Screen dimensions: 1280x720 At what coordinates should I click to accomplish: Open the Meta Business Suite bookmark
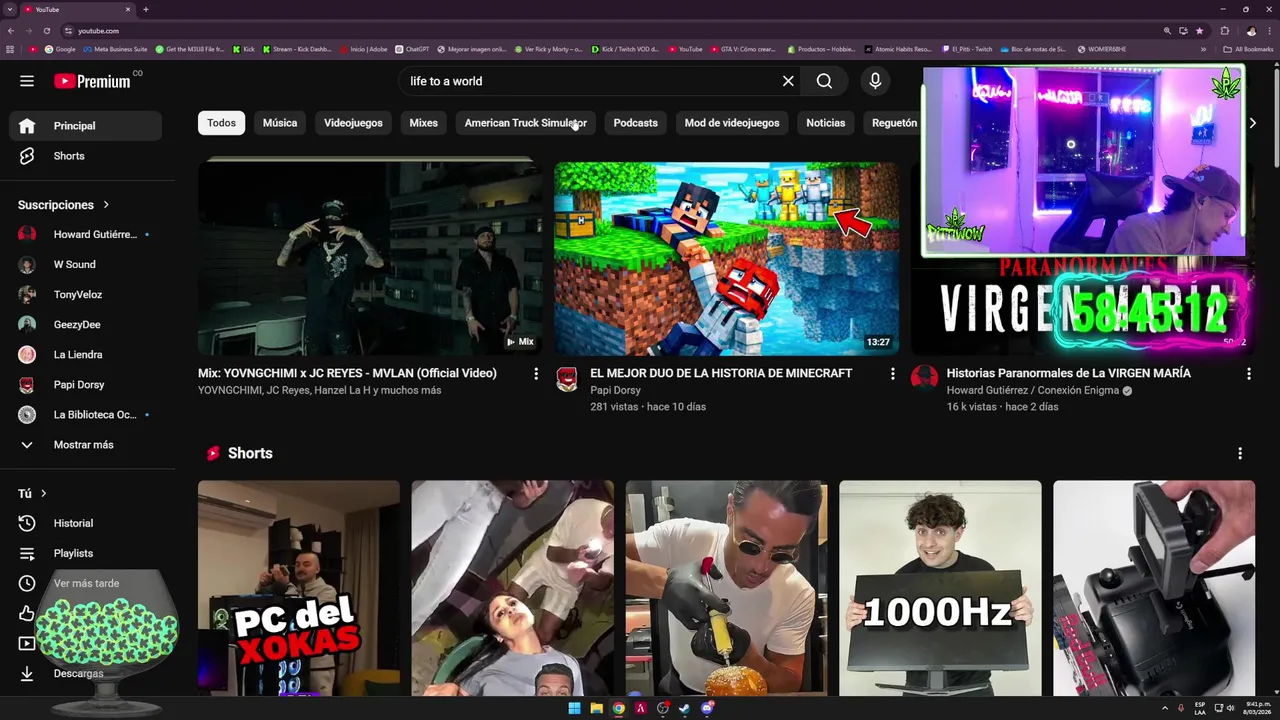pyautogui.click(x=115, y=49)
